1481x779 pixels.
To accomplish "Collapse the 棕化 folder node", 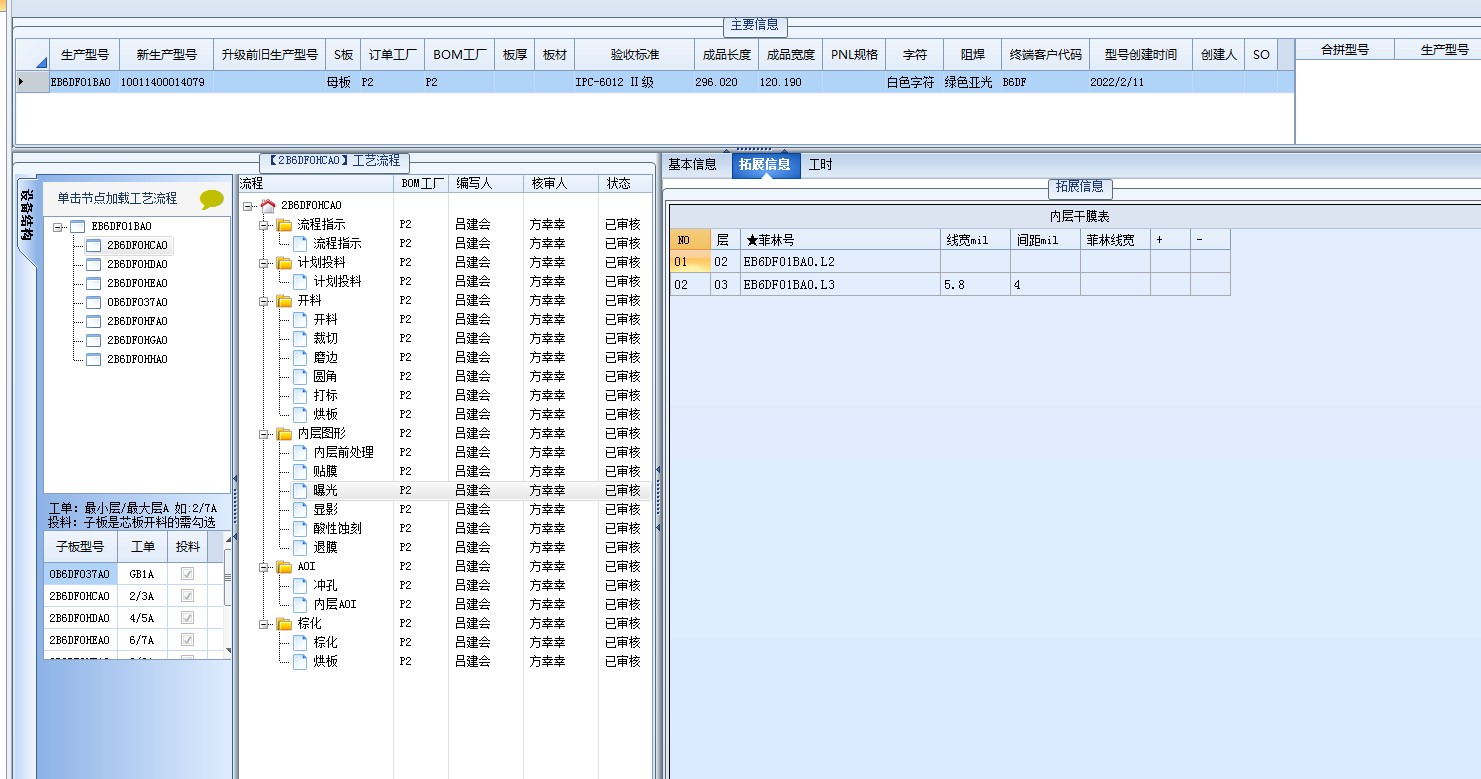I will point(264,624).
